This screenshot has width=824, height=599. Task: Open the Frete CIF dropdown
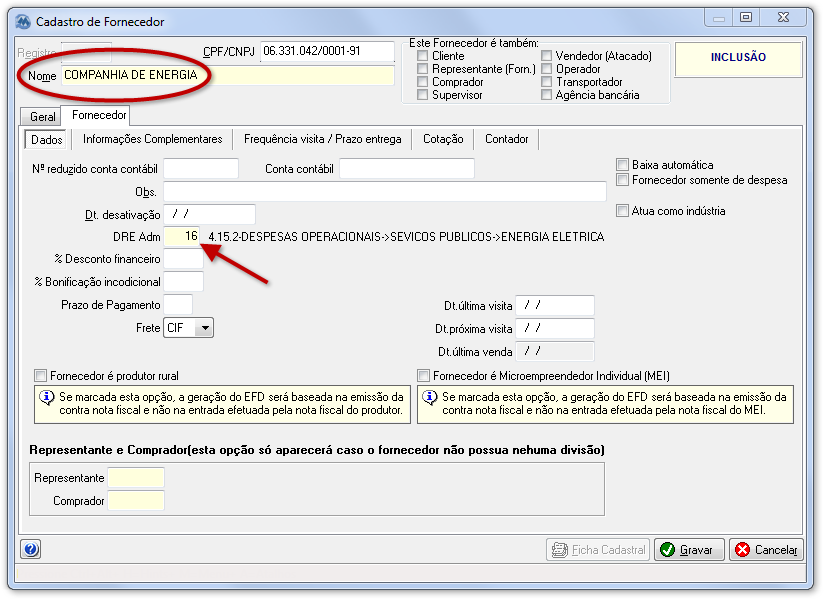(x=204, y=328)
